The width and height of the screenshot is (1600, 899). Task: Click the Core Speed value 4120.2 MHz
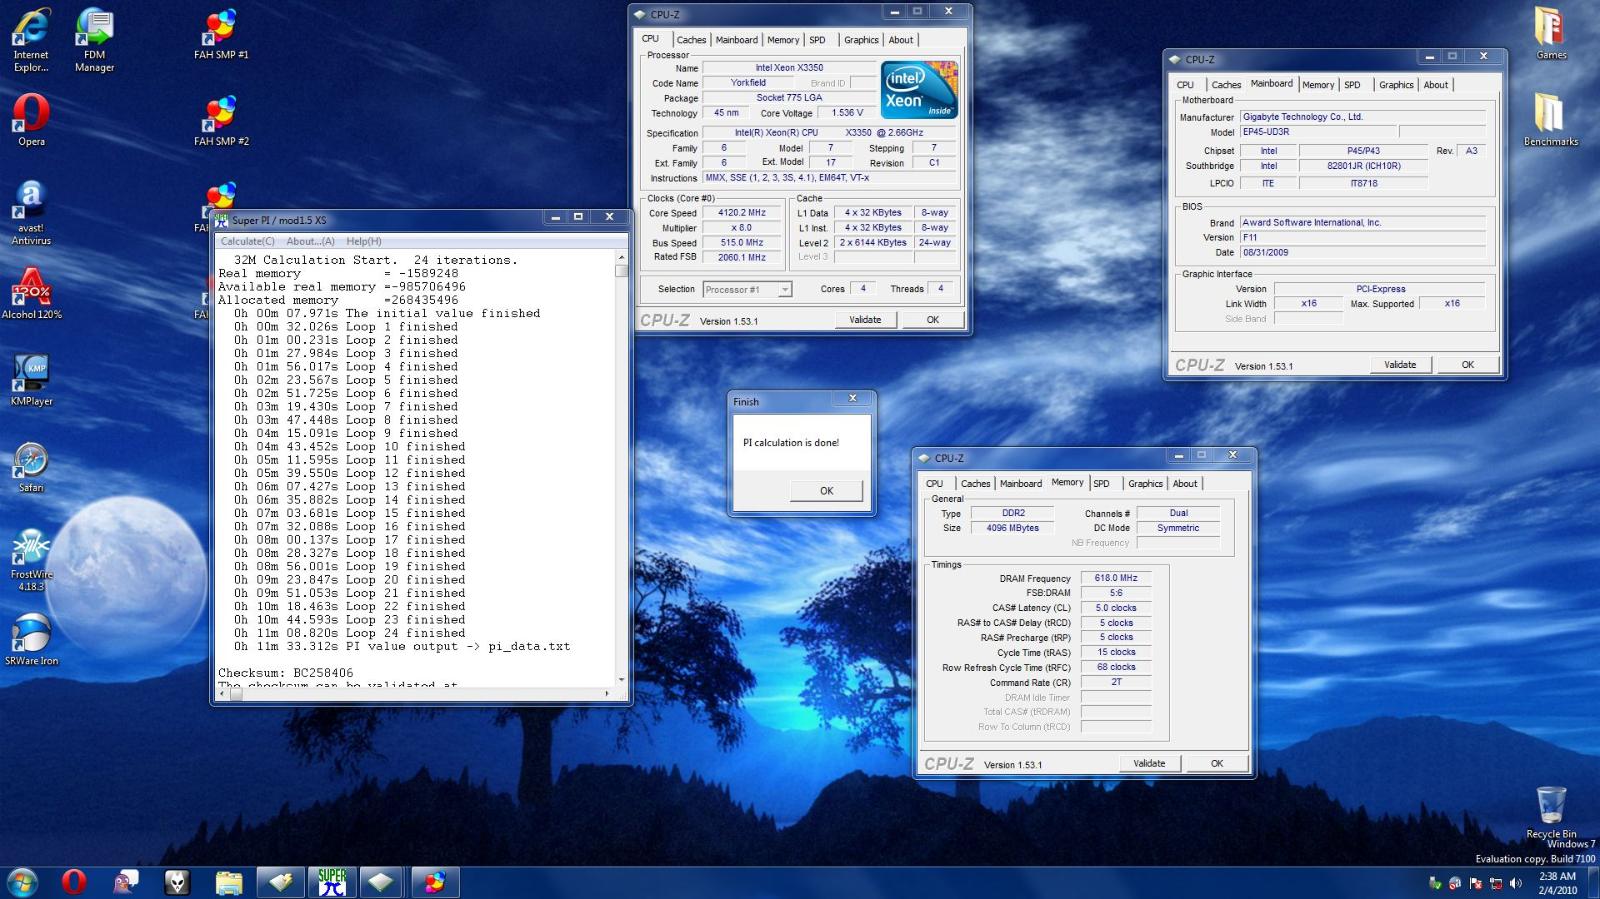click(x=741, y=213)
